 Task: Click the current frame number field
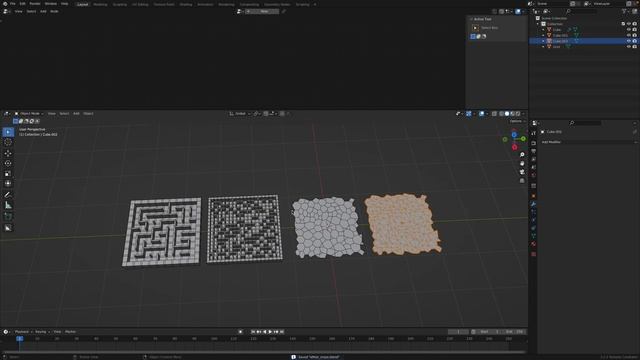pos(458,332)
